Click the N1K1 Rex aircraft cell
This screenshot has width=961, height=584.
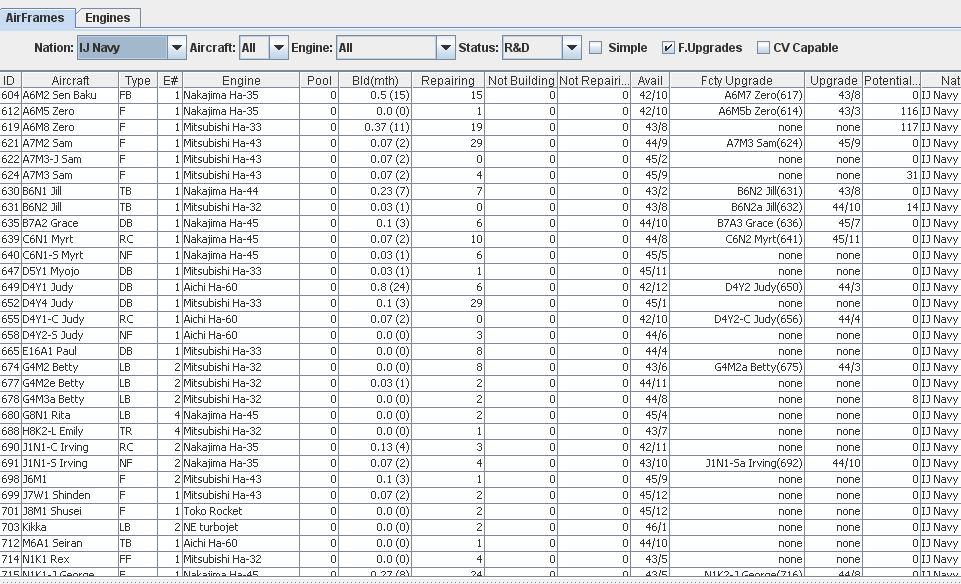(70, 559)
